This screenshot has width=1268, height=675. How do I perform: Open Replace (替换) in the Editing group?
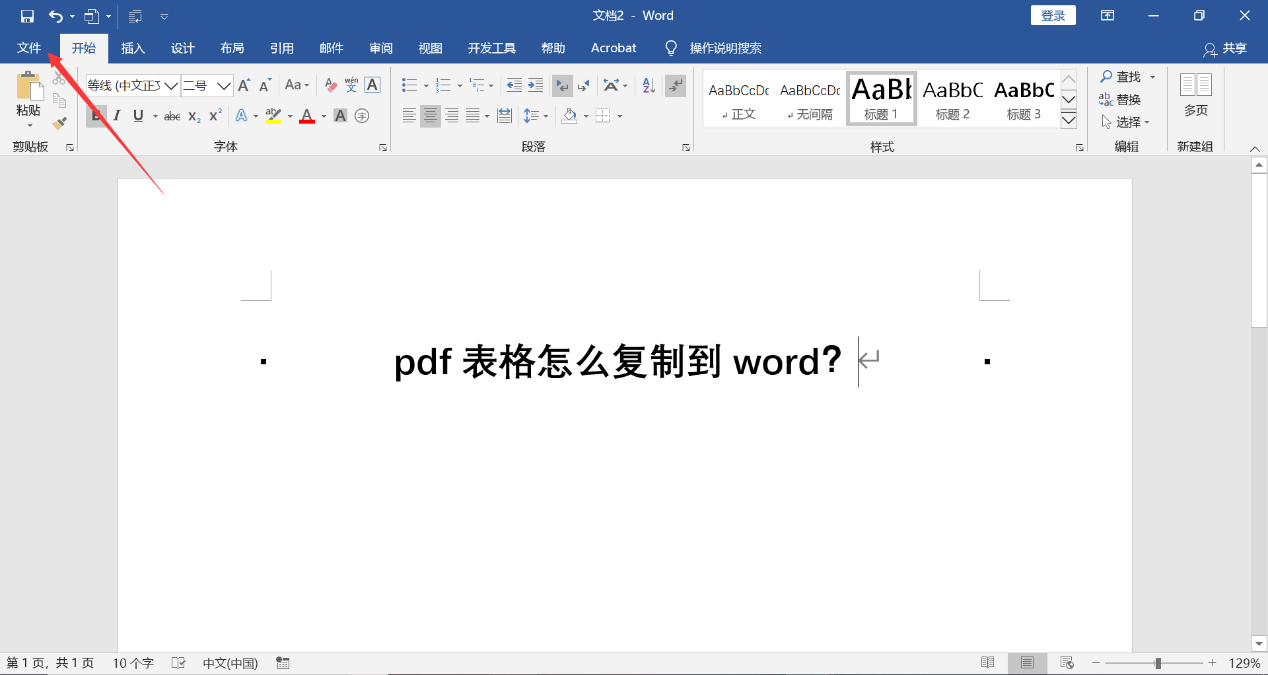1120,99
